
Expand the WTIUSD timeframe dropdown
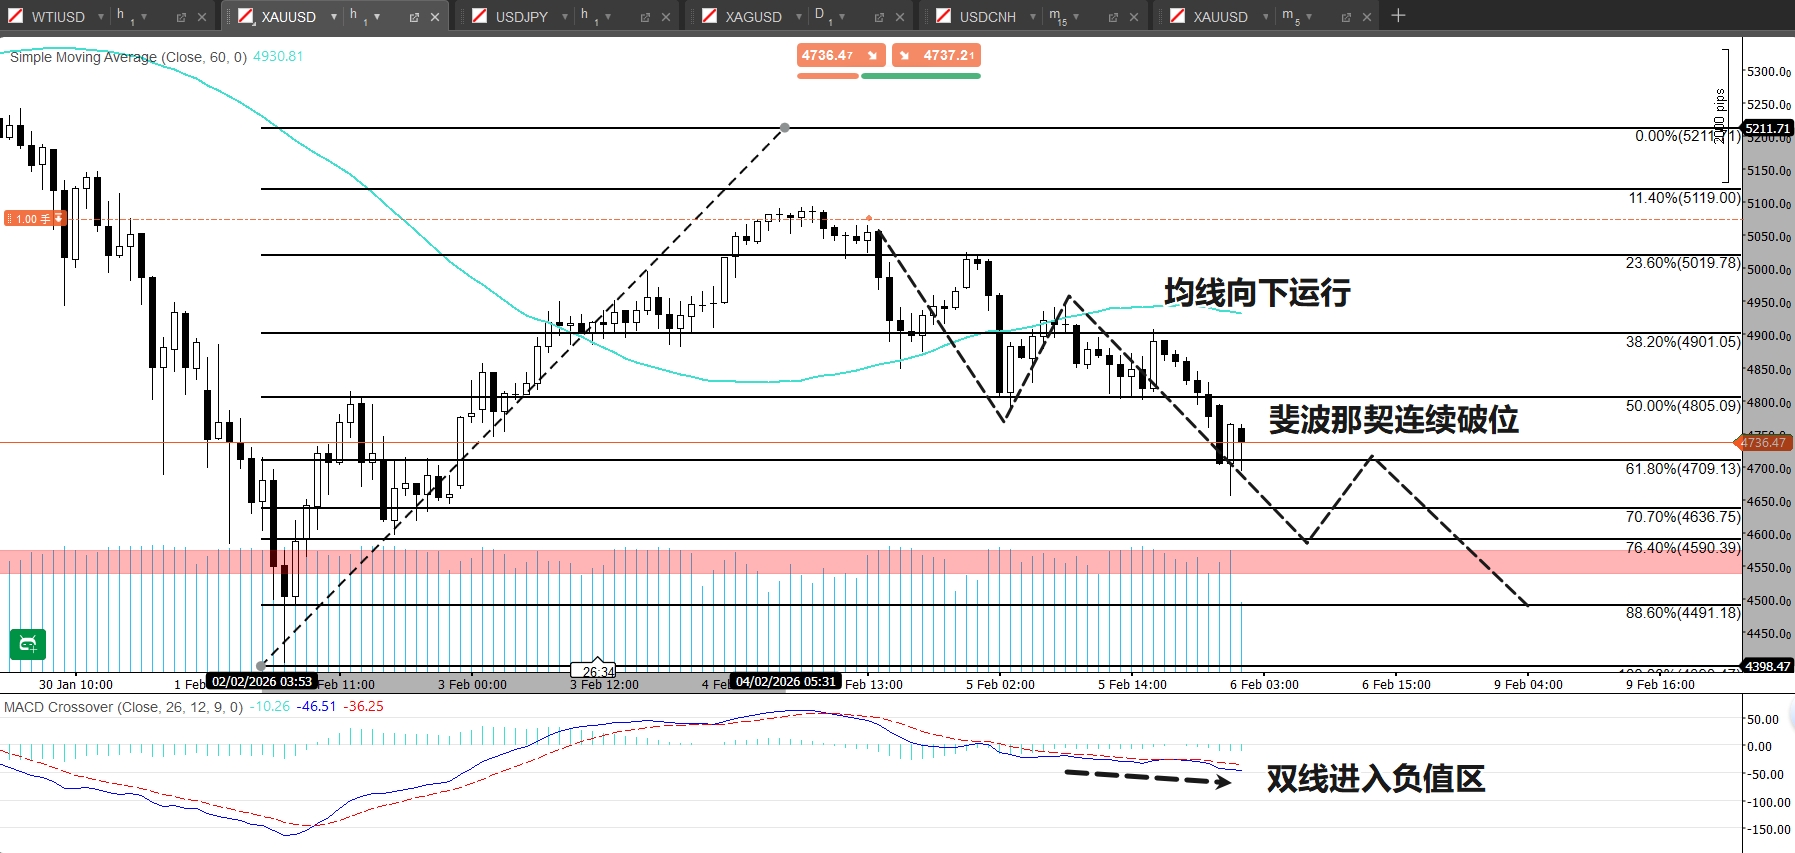point(144,17)
